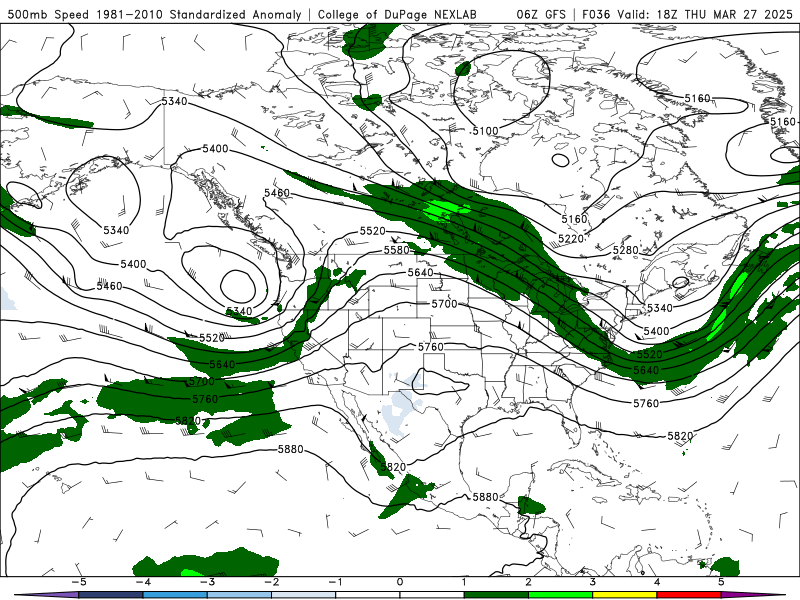Click the 'College of DuPage NEXLAB' label
This screenshot has width=800, height=600.
(x=397, y=14)
